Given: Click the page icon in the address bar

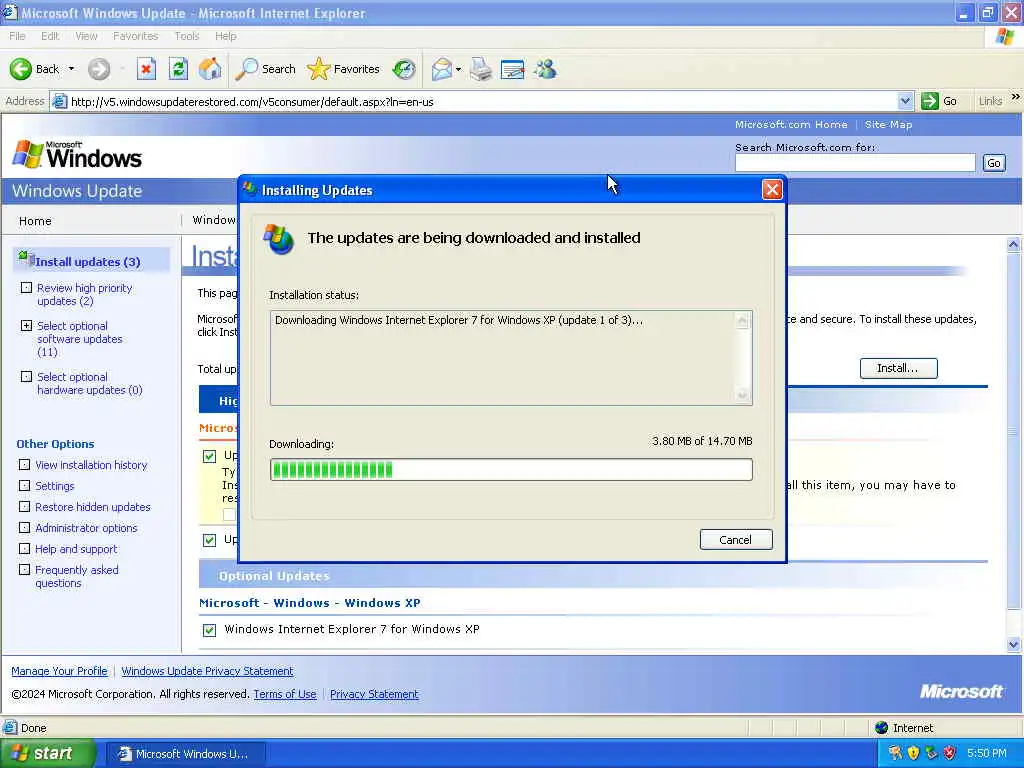Looking at the screenshot, I should pos(59,101).
